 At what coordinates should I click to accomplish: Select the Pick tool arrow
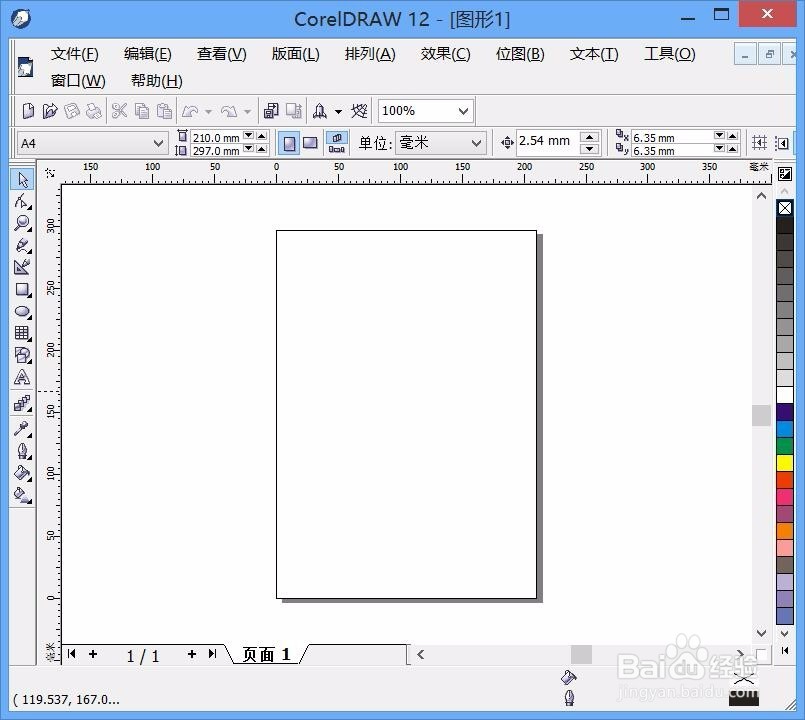pos(23,179)
